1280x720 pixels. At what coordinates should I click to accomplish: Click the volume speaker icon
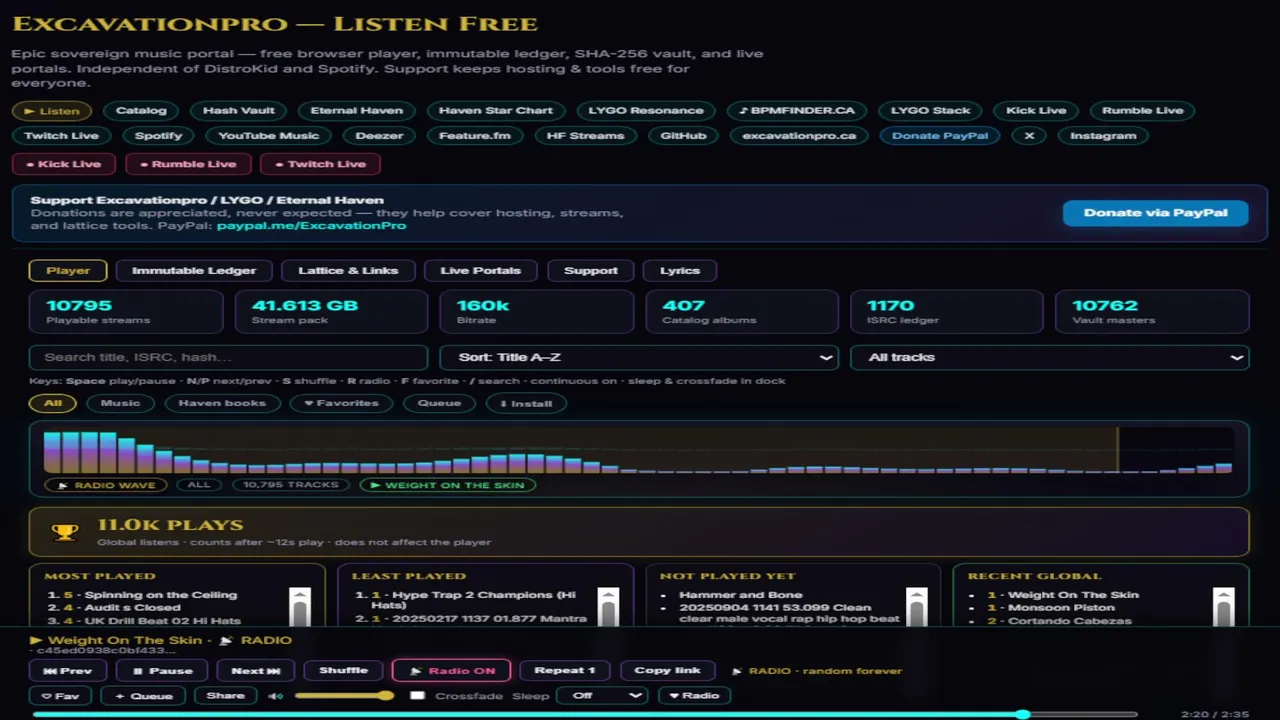tap(275, 696)
